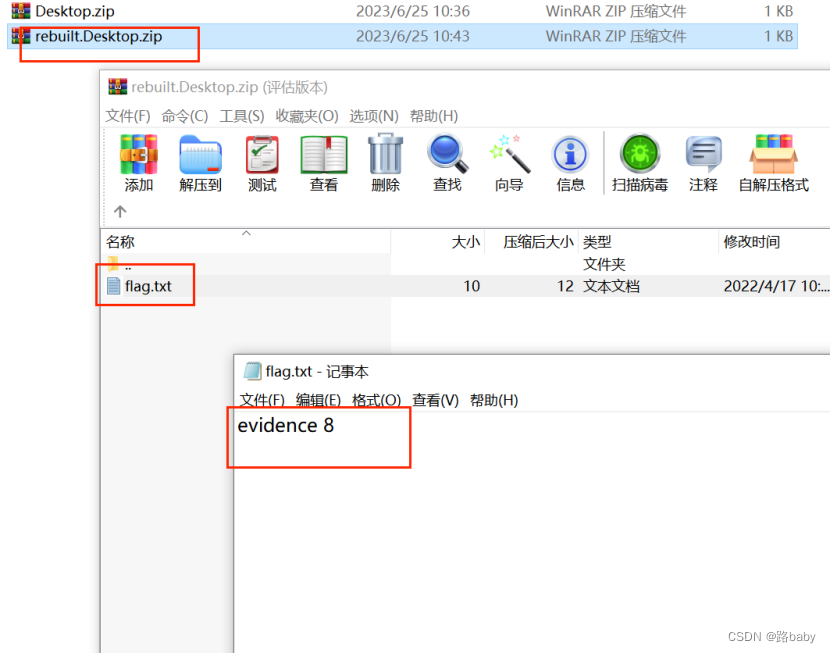Image resolution: width=831 pixels, height=653 pixels.
Task: Launch the 向导 (Wizard) wand icon
Action: coord(509,154)
